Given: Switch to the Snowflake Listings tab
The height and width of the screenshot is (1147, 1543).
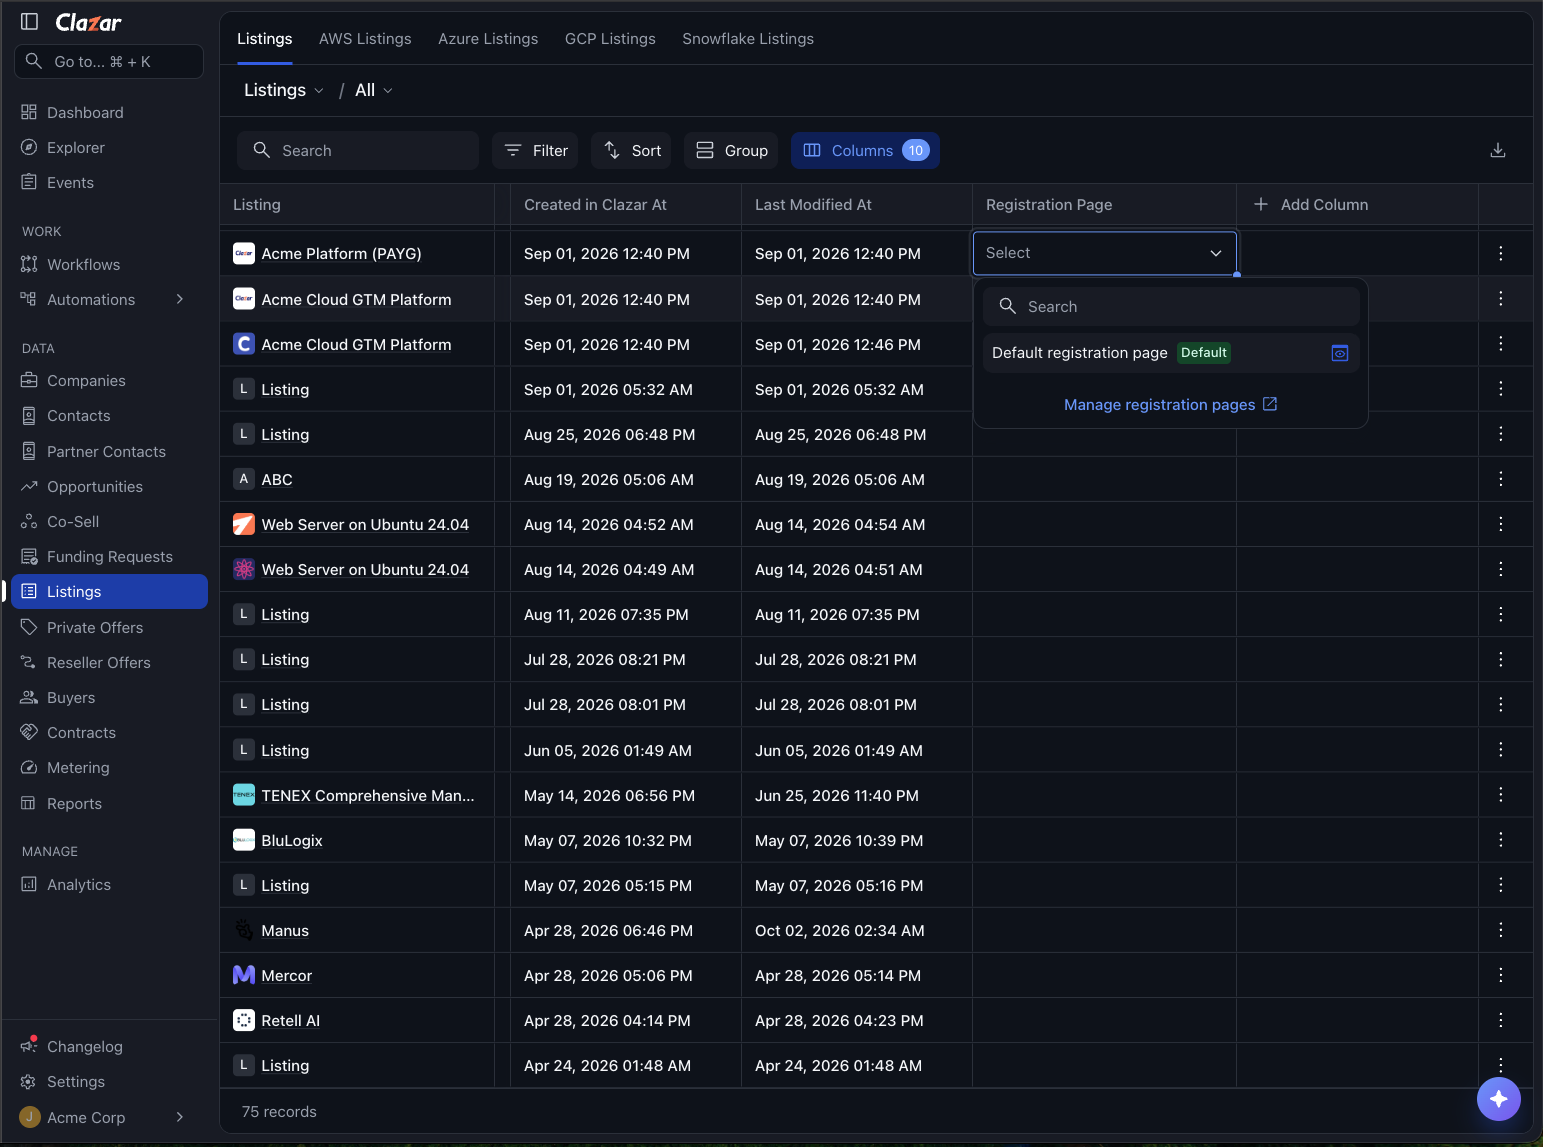Looking at the screenshot, I should coord(748,39).
